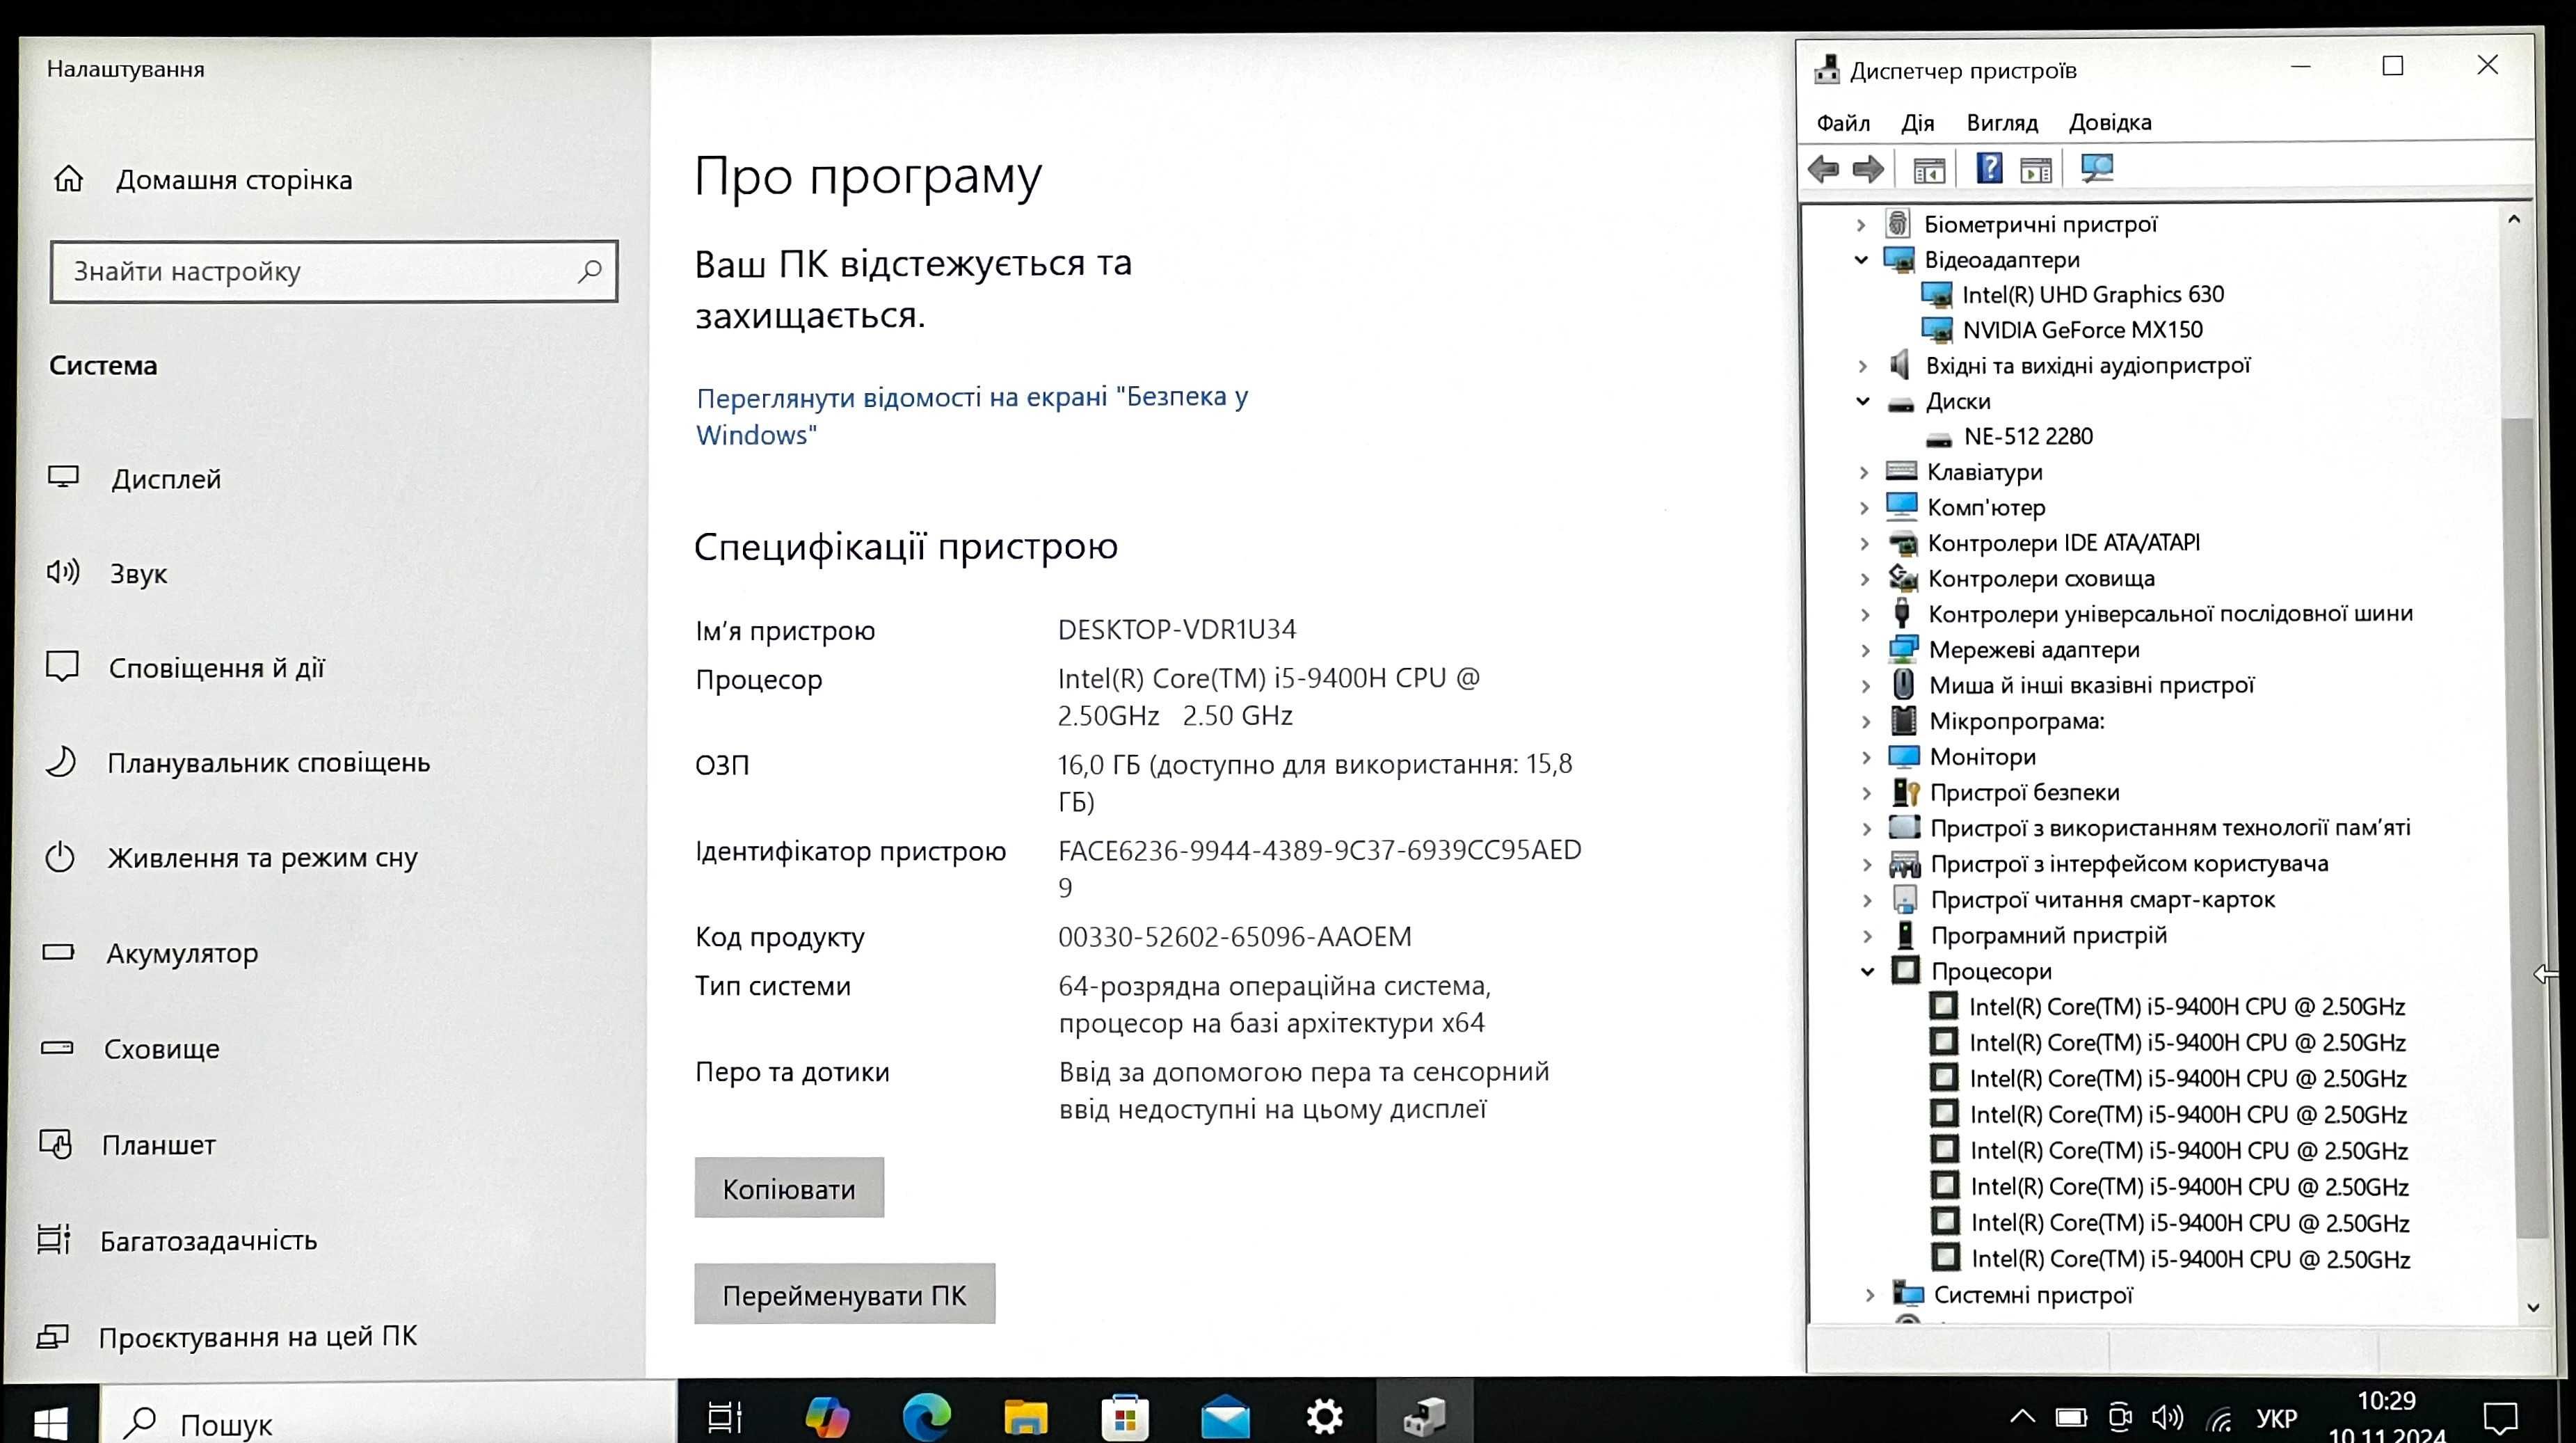Open the notification center icon
This screenshot has height=1443, width=2576.
[2500, 1418]
